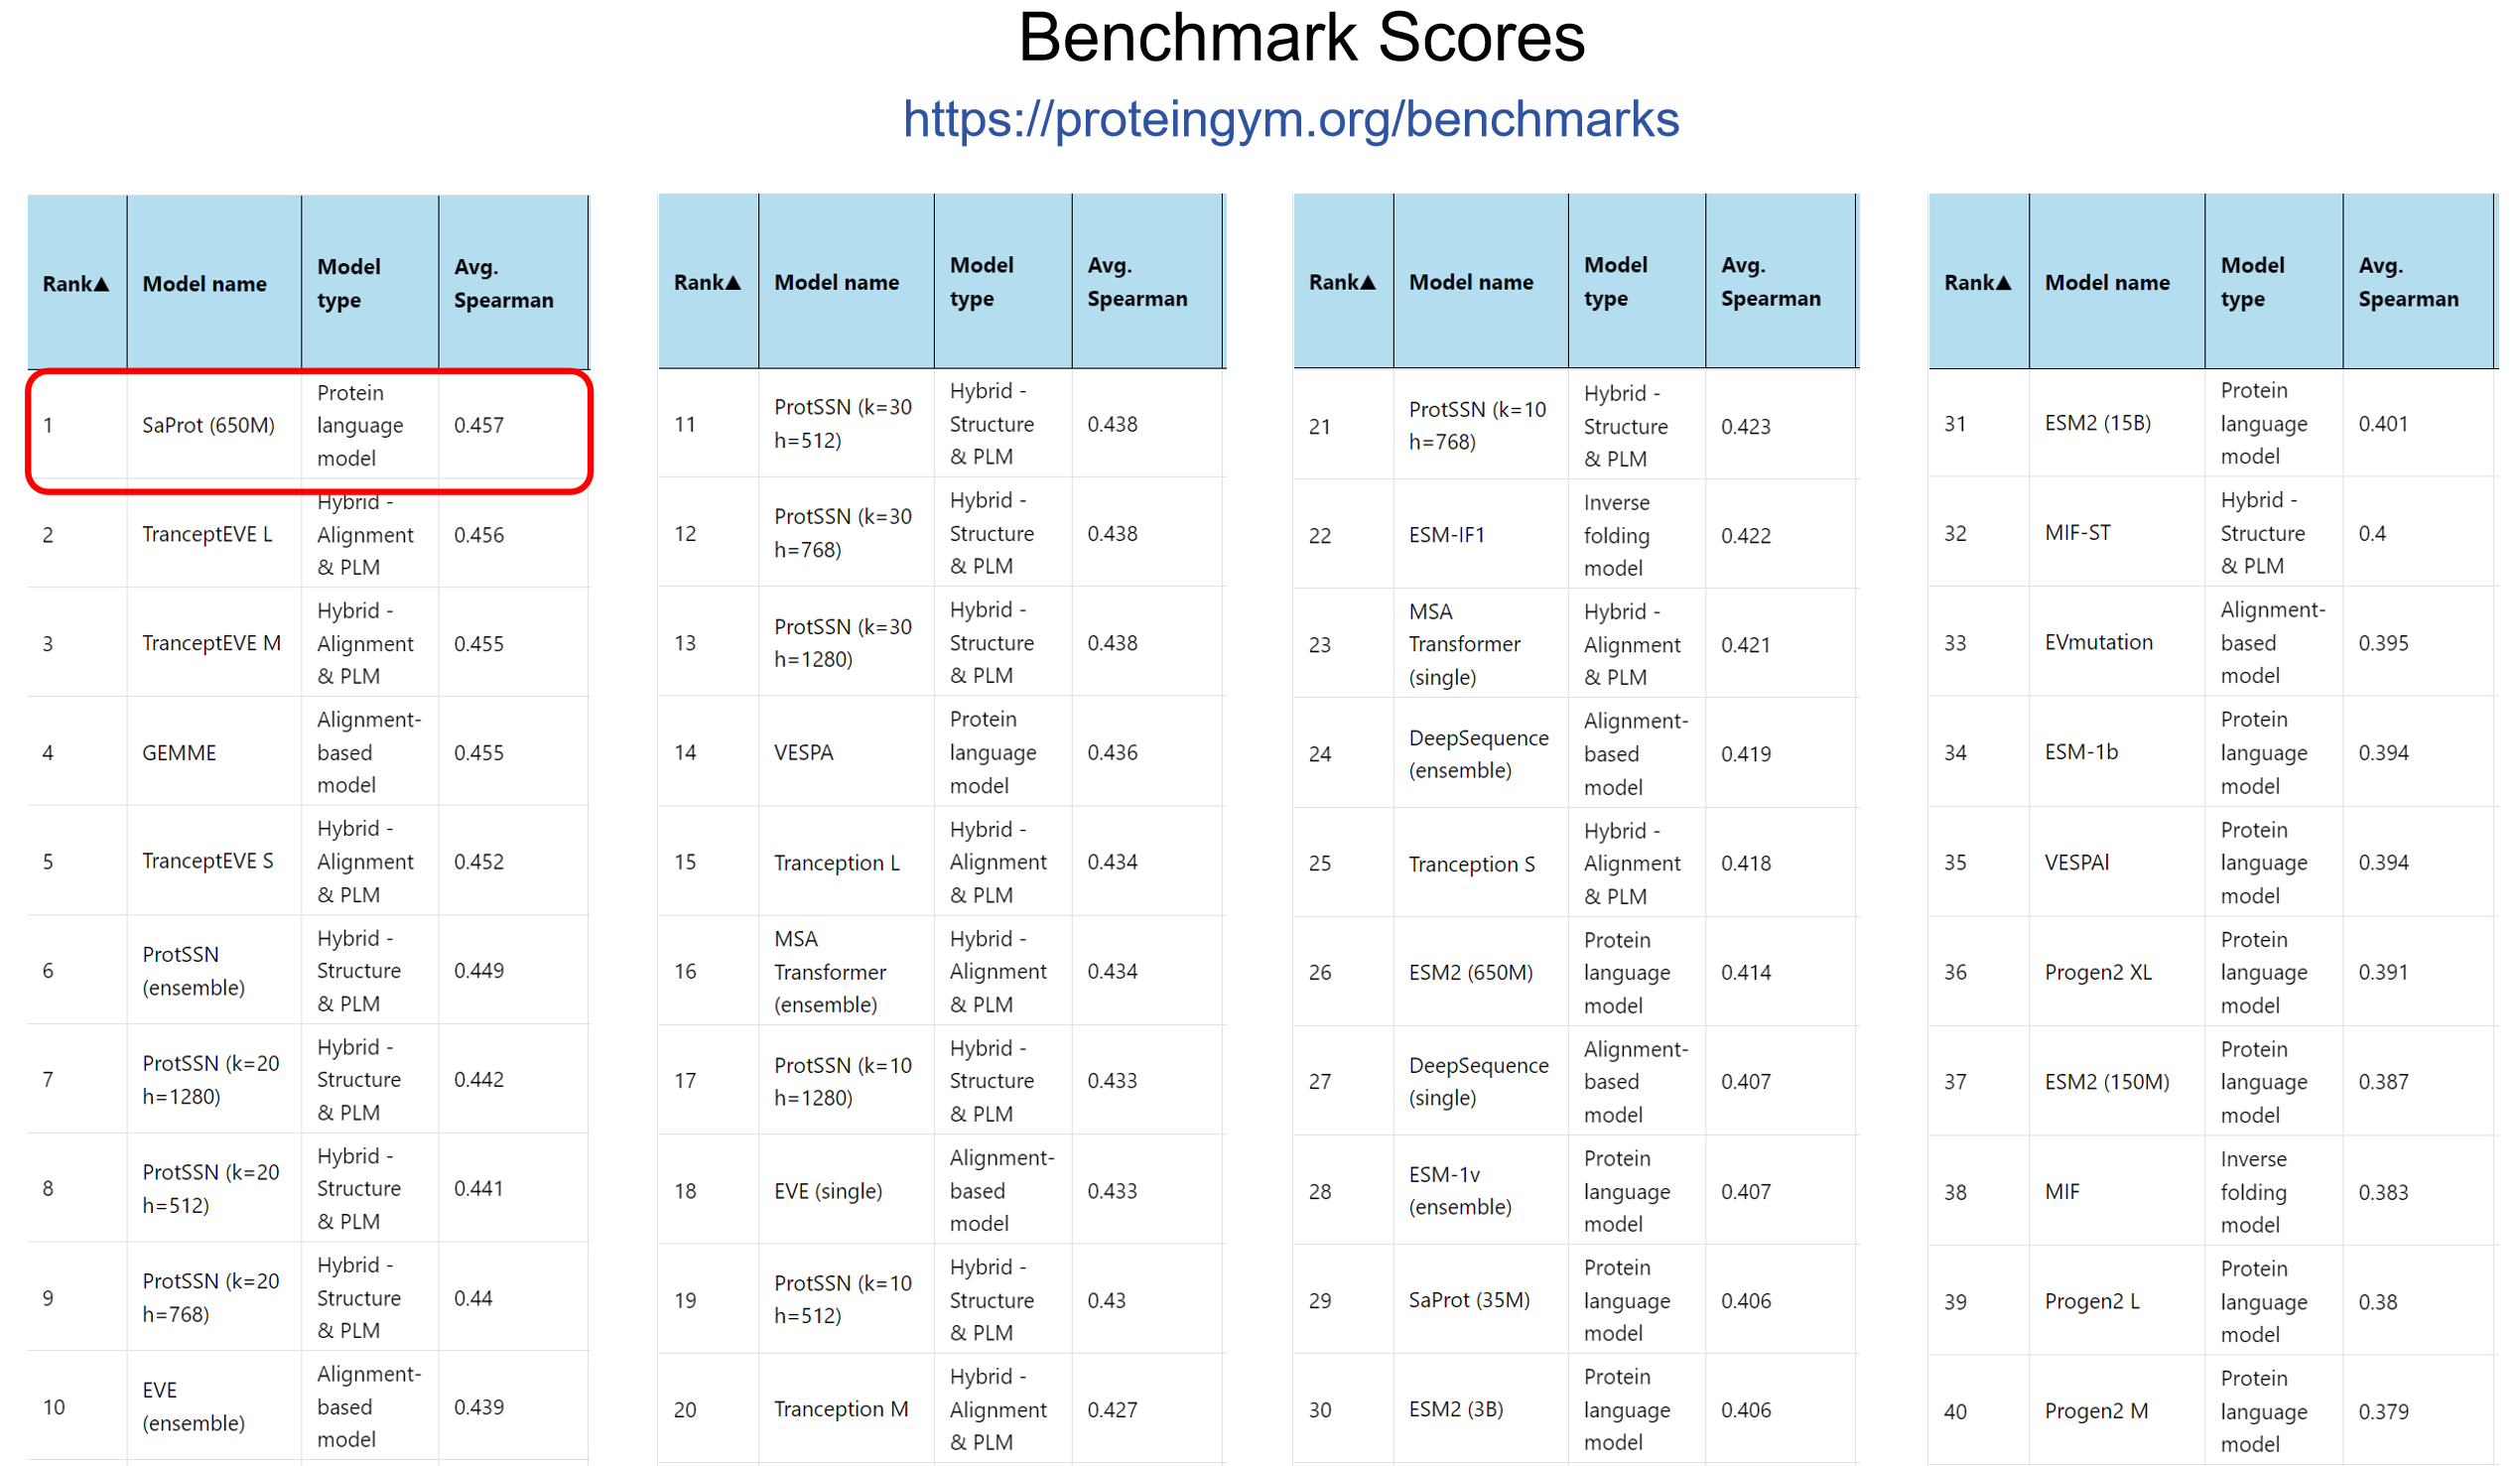Sort by Rank in second table
The height and width of the screenshot is (1466, 2520).
707,283
